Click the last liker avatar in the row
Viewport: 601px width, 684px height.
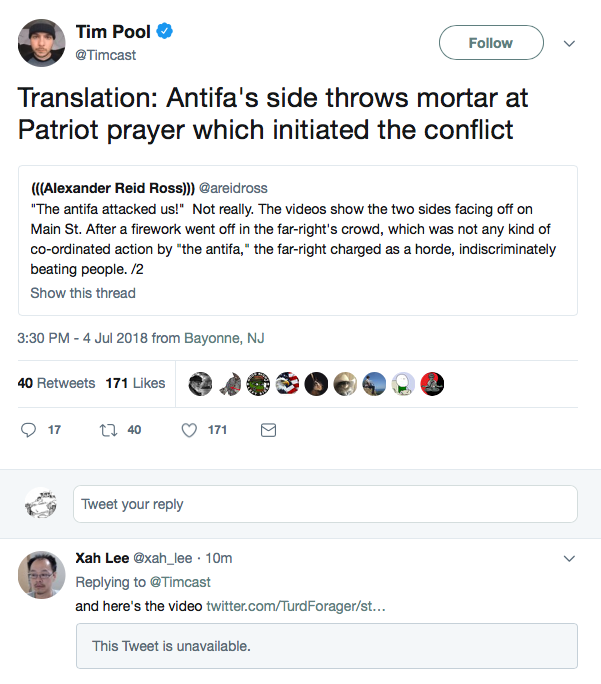(x=432, y=383)
